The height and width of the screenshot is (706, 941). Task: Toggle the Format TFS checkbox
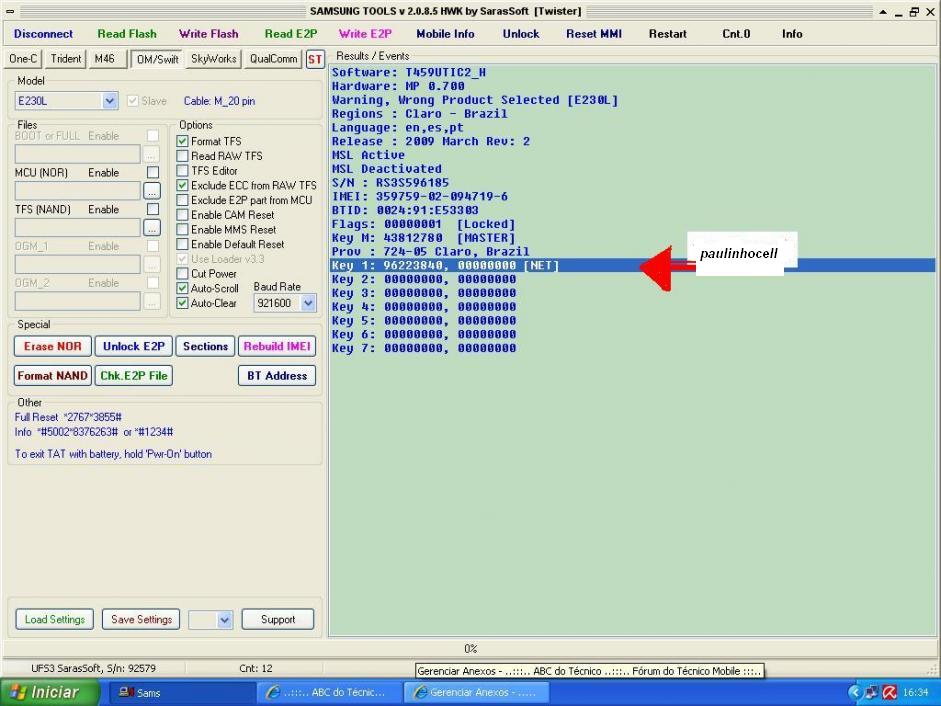tap(182, 141)
